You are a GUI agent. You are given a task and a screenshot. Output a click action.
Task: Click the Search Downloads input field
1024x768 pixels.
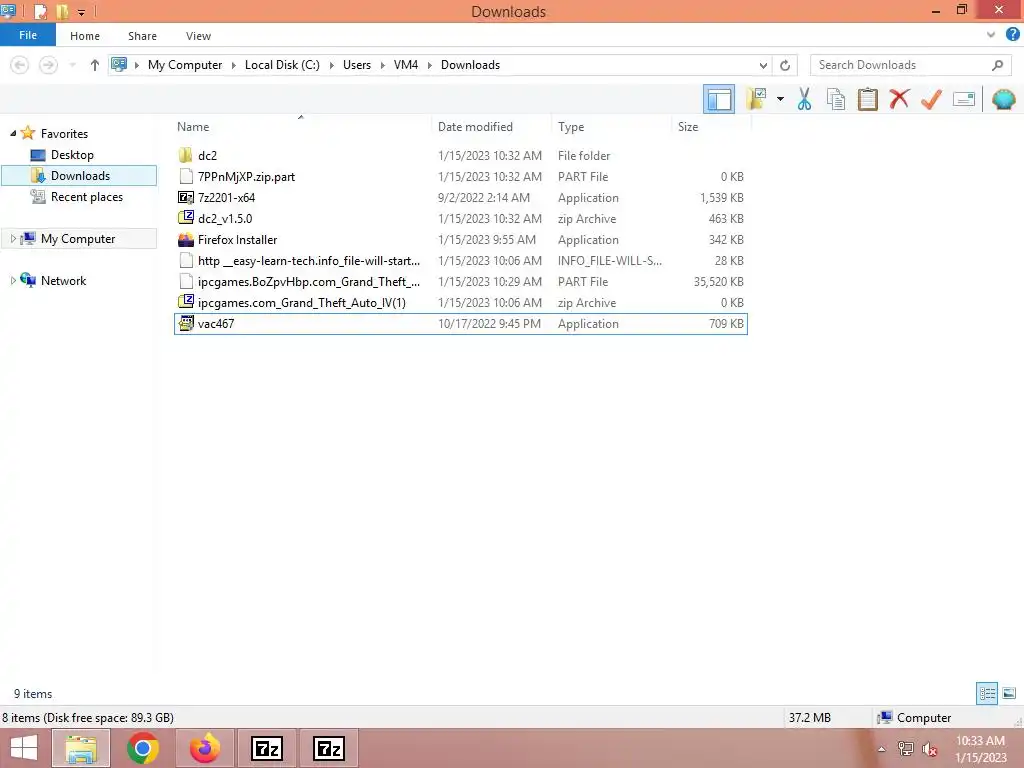coord(901,65)
